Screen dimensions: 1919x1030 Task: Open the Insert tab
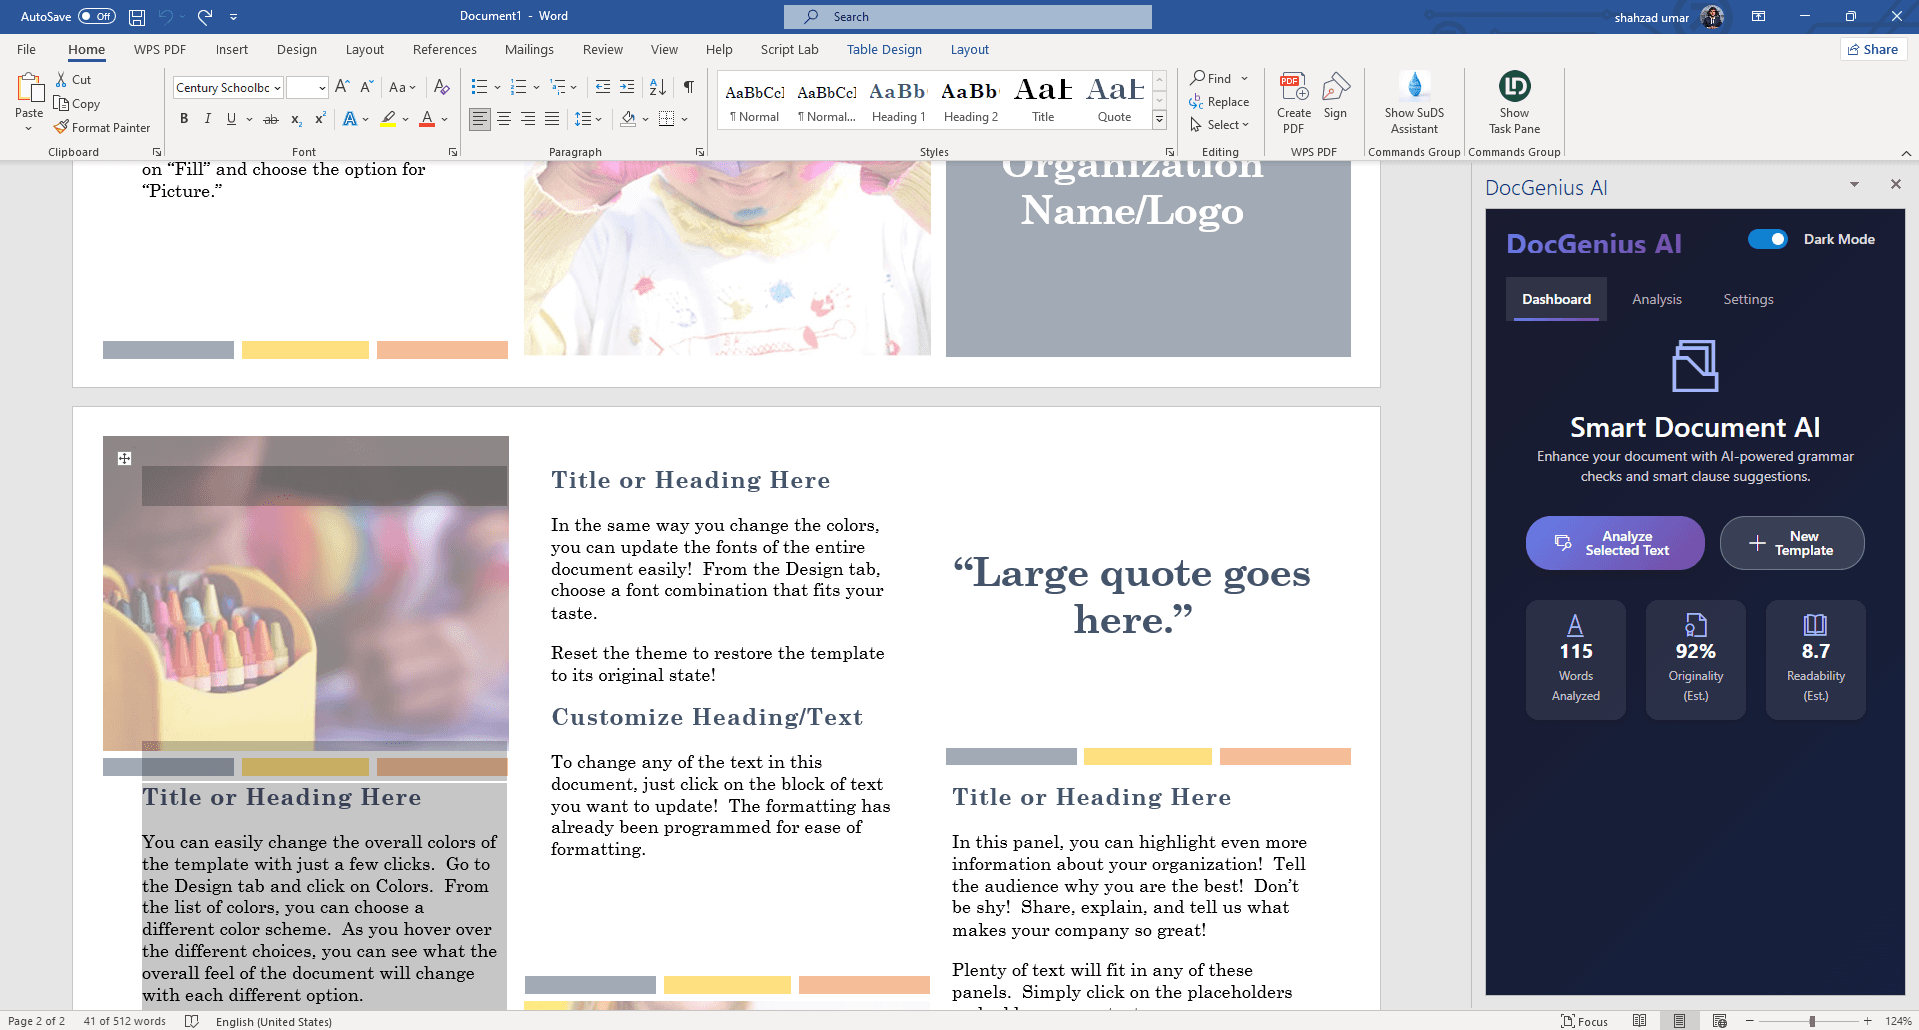(x=231, y=49)
